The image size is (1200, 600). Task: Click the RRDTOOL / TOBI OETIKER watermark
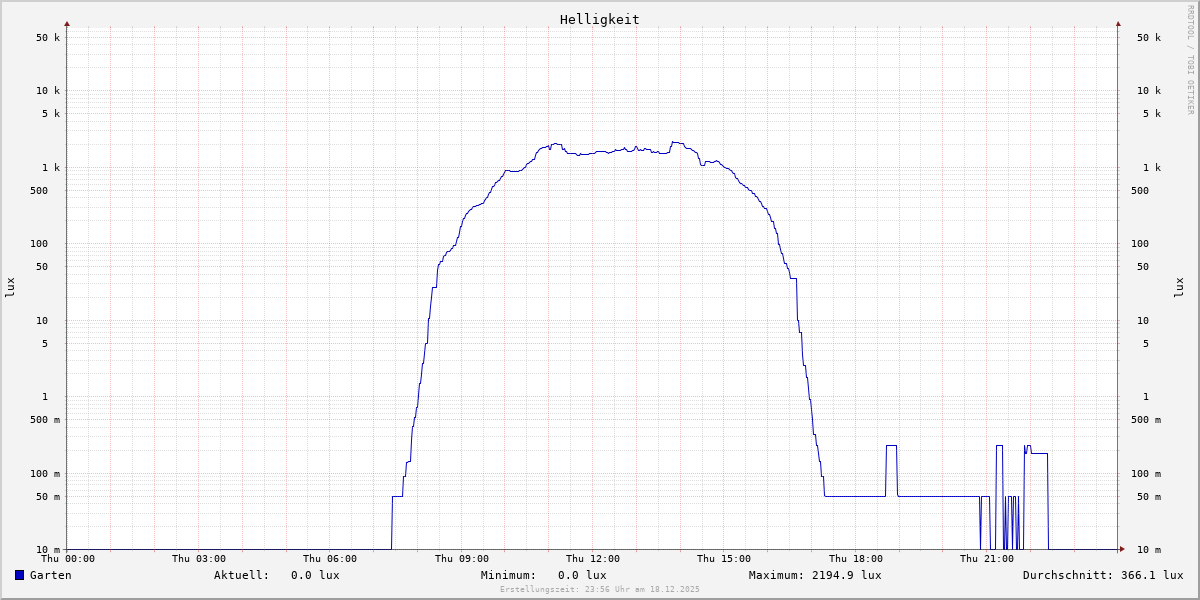1190,60
